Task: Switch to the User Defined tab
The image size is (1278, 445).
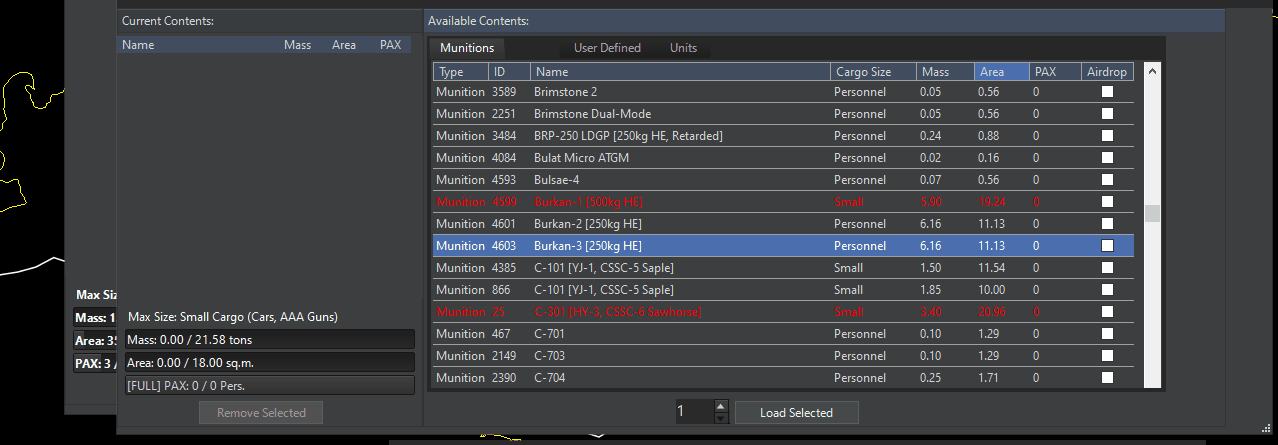Action: (x=607, y=48)
